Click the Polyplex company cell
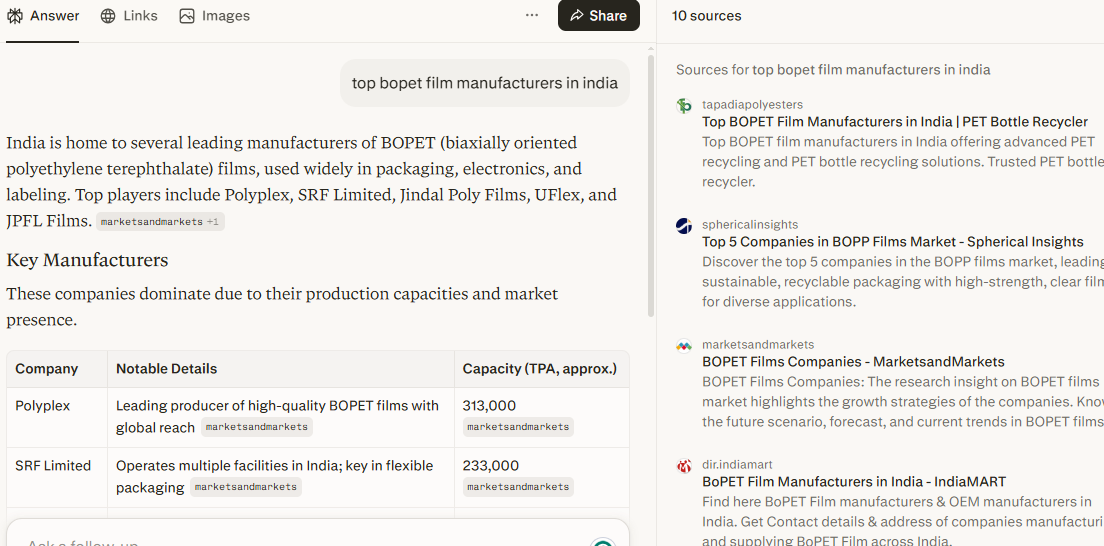This screenshot has width=1104, height=546. click(57, 417)
